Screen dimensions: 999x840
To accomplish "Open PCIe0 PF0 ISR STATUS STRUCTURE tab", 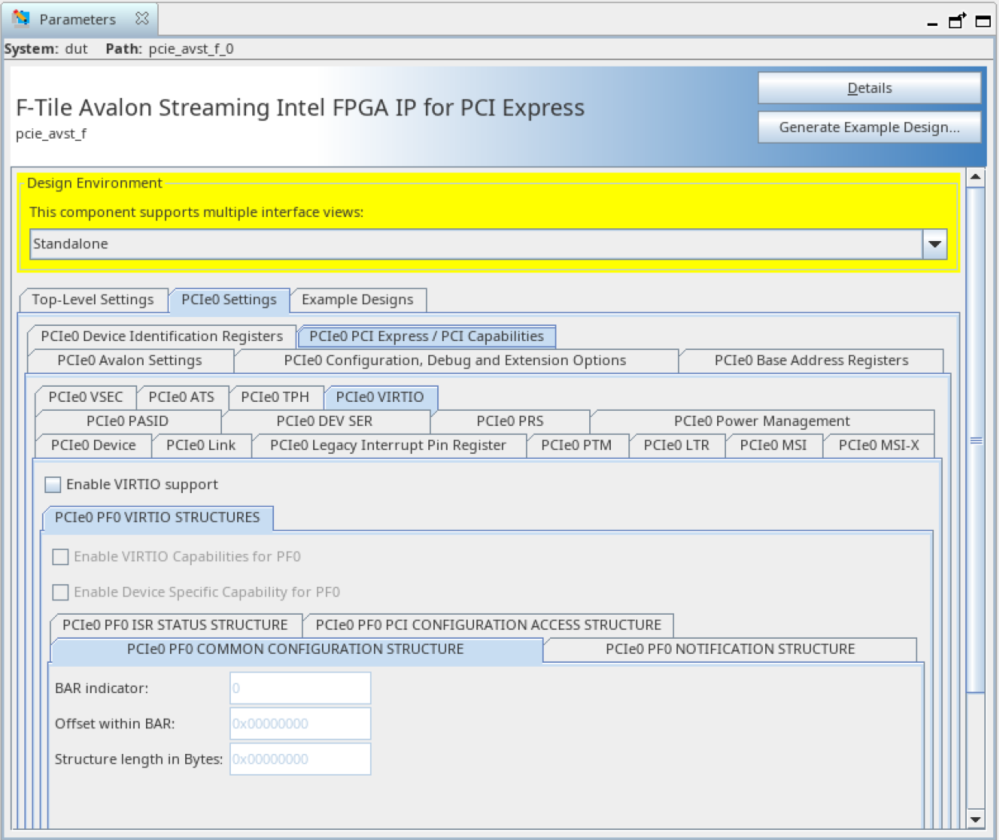I will coord(175,625).
